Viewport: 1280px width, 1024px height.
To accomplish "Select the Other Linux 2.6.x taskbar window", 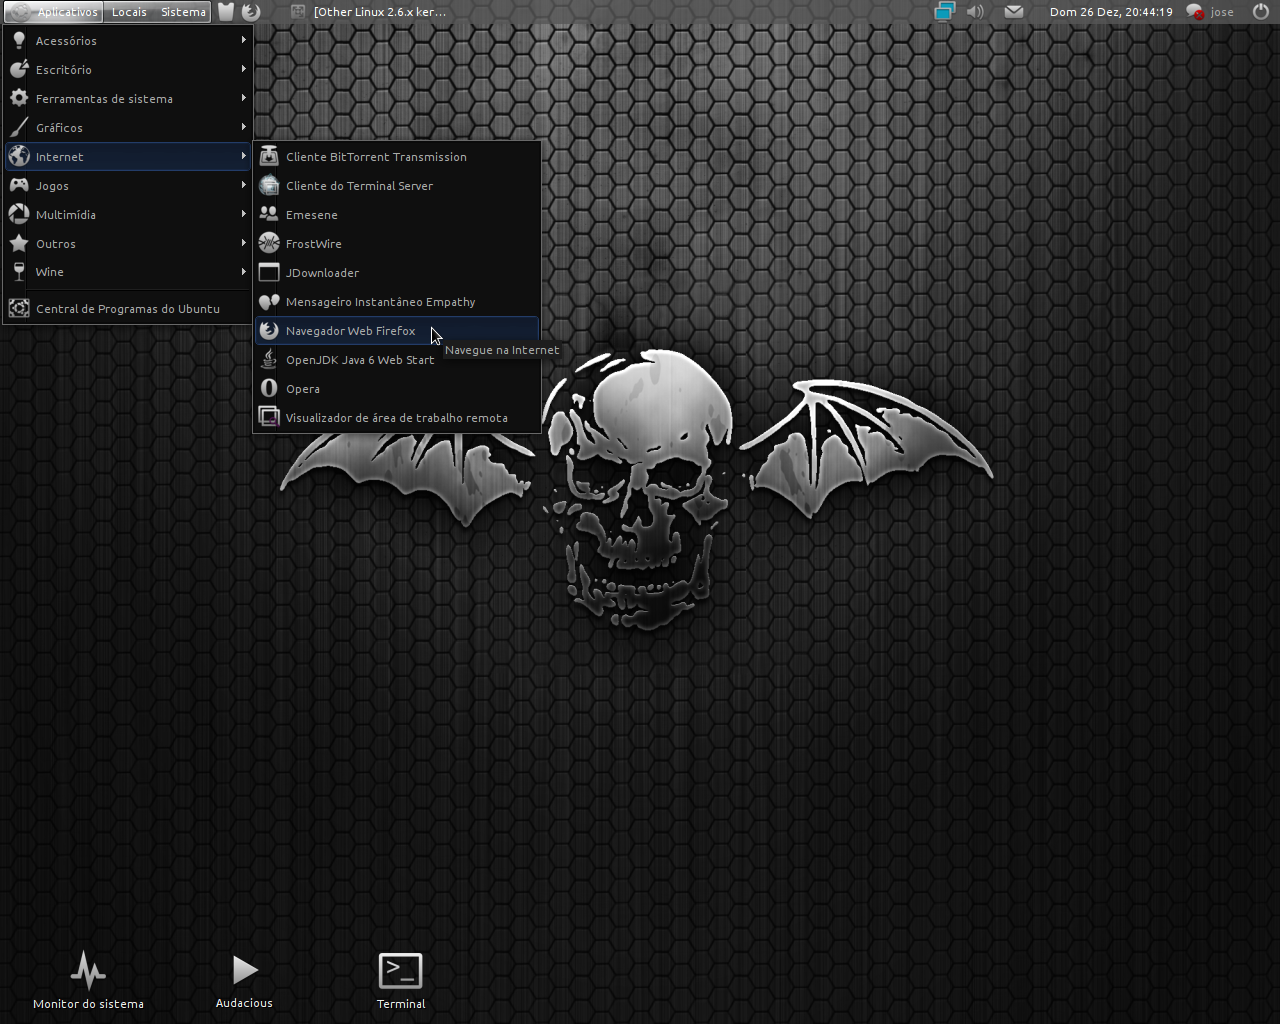I will (x=369, y=12).
